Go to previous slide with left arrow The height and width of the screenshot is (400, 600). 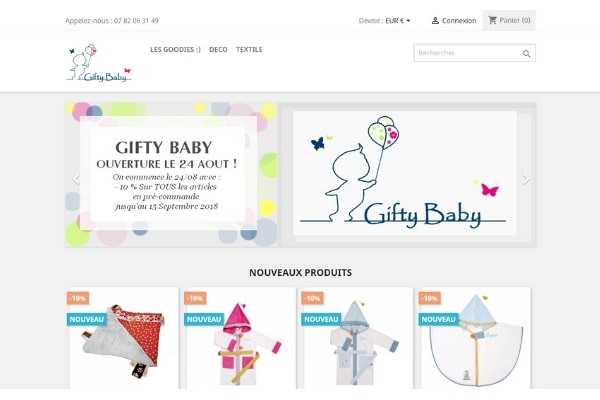click(76, 179)
